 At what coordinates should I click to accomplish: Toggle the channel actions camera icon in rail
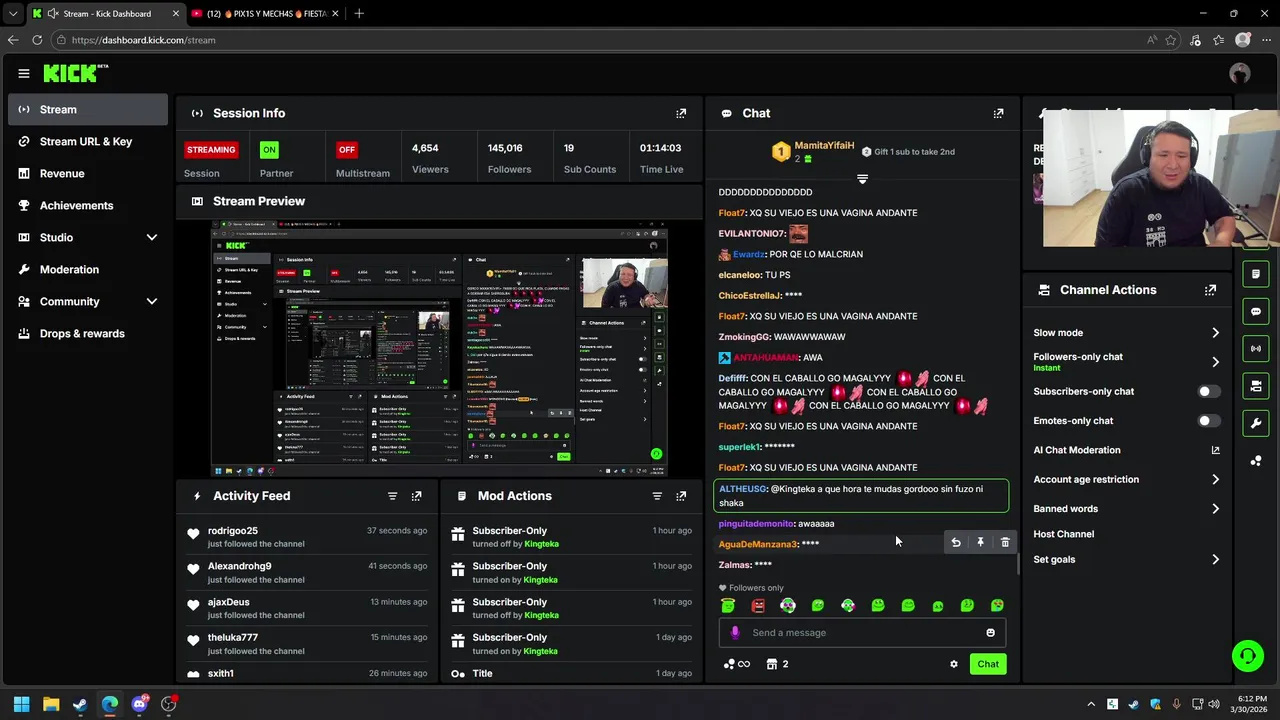(x=1256, y=386)
